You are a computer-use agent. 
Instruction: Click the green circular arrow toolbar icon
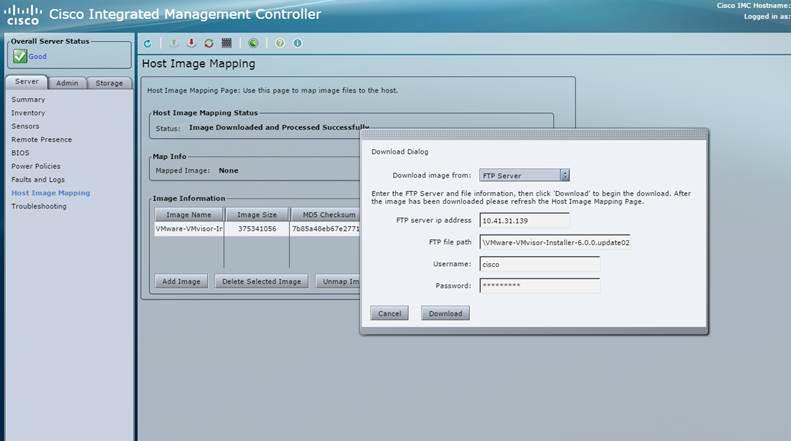[253, 43]
